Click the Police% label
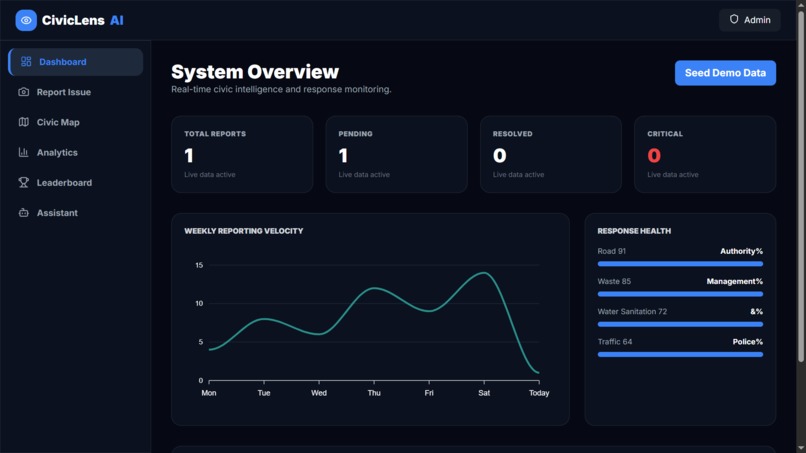The width and height of the screenshot is (806, 453). pos(747,341)
